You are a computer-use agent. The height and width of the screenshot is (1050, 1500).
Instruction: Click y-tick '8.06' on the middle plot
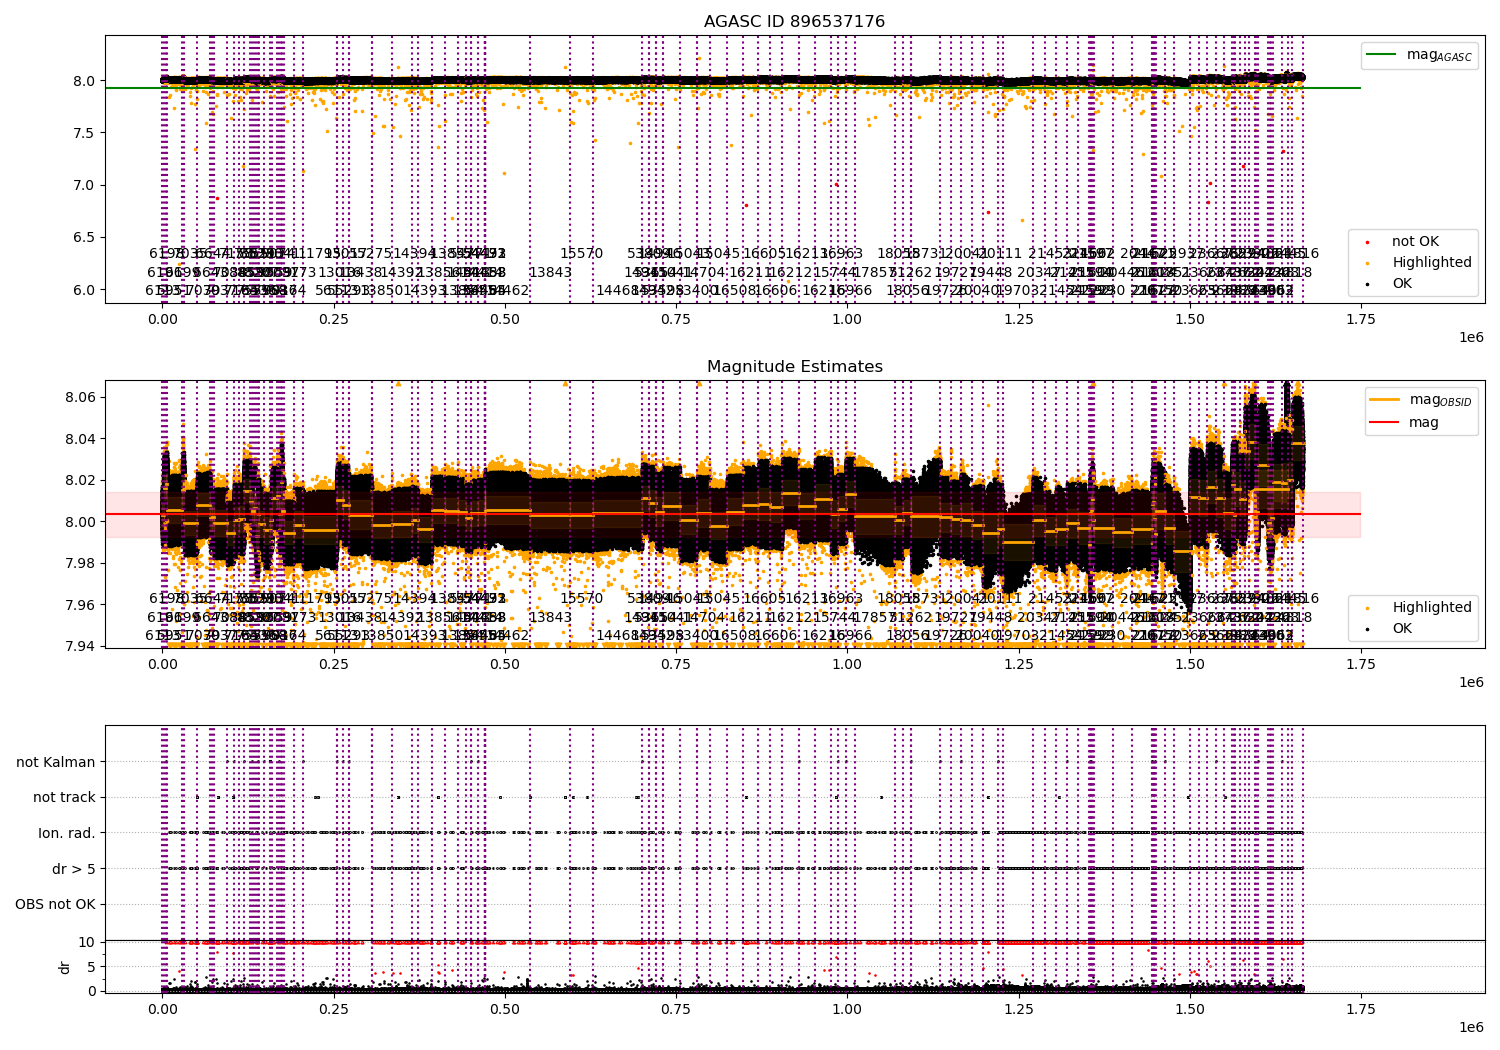point(81,398)
